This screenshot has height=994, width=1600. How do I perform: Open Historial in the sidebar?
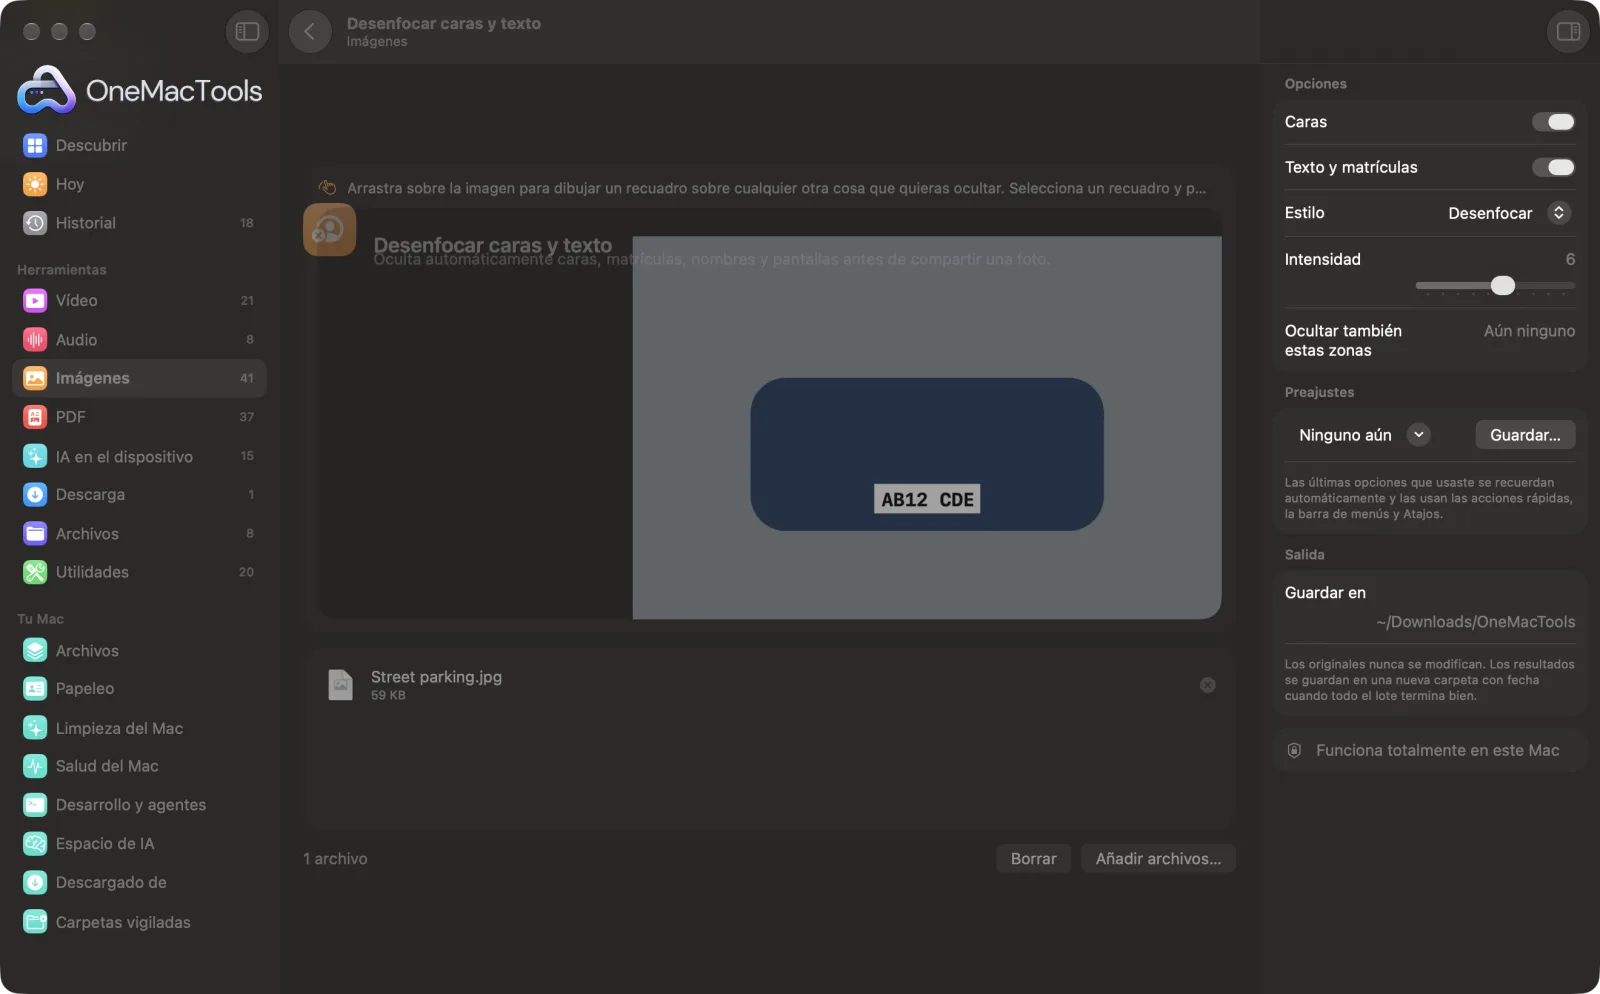(139, 223)
